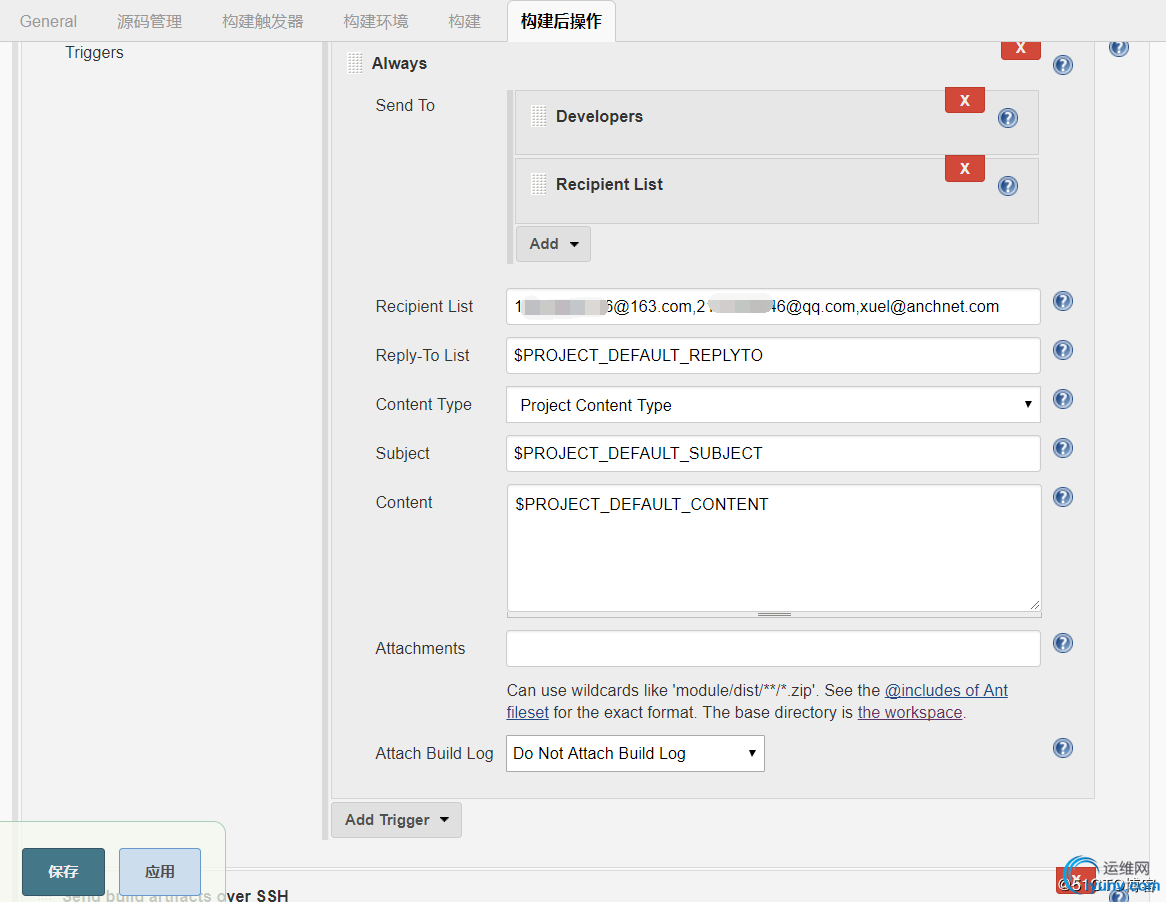The height and width of the screenshot is (902, 1166).
Task: Switch to the 构建 tab
Action: tap(465, 21)
